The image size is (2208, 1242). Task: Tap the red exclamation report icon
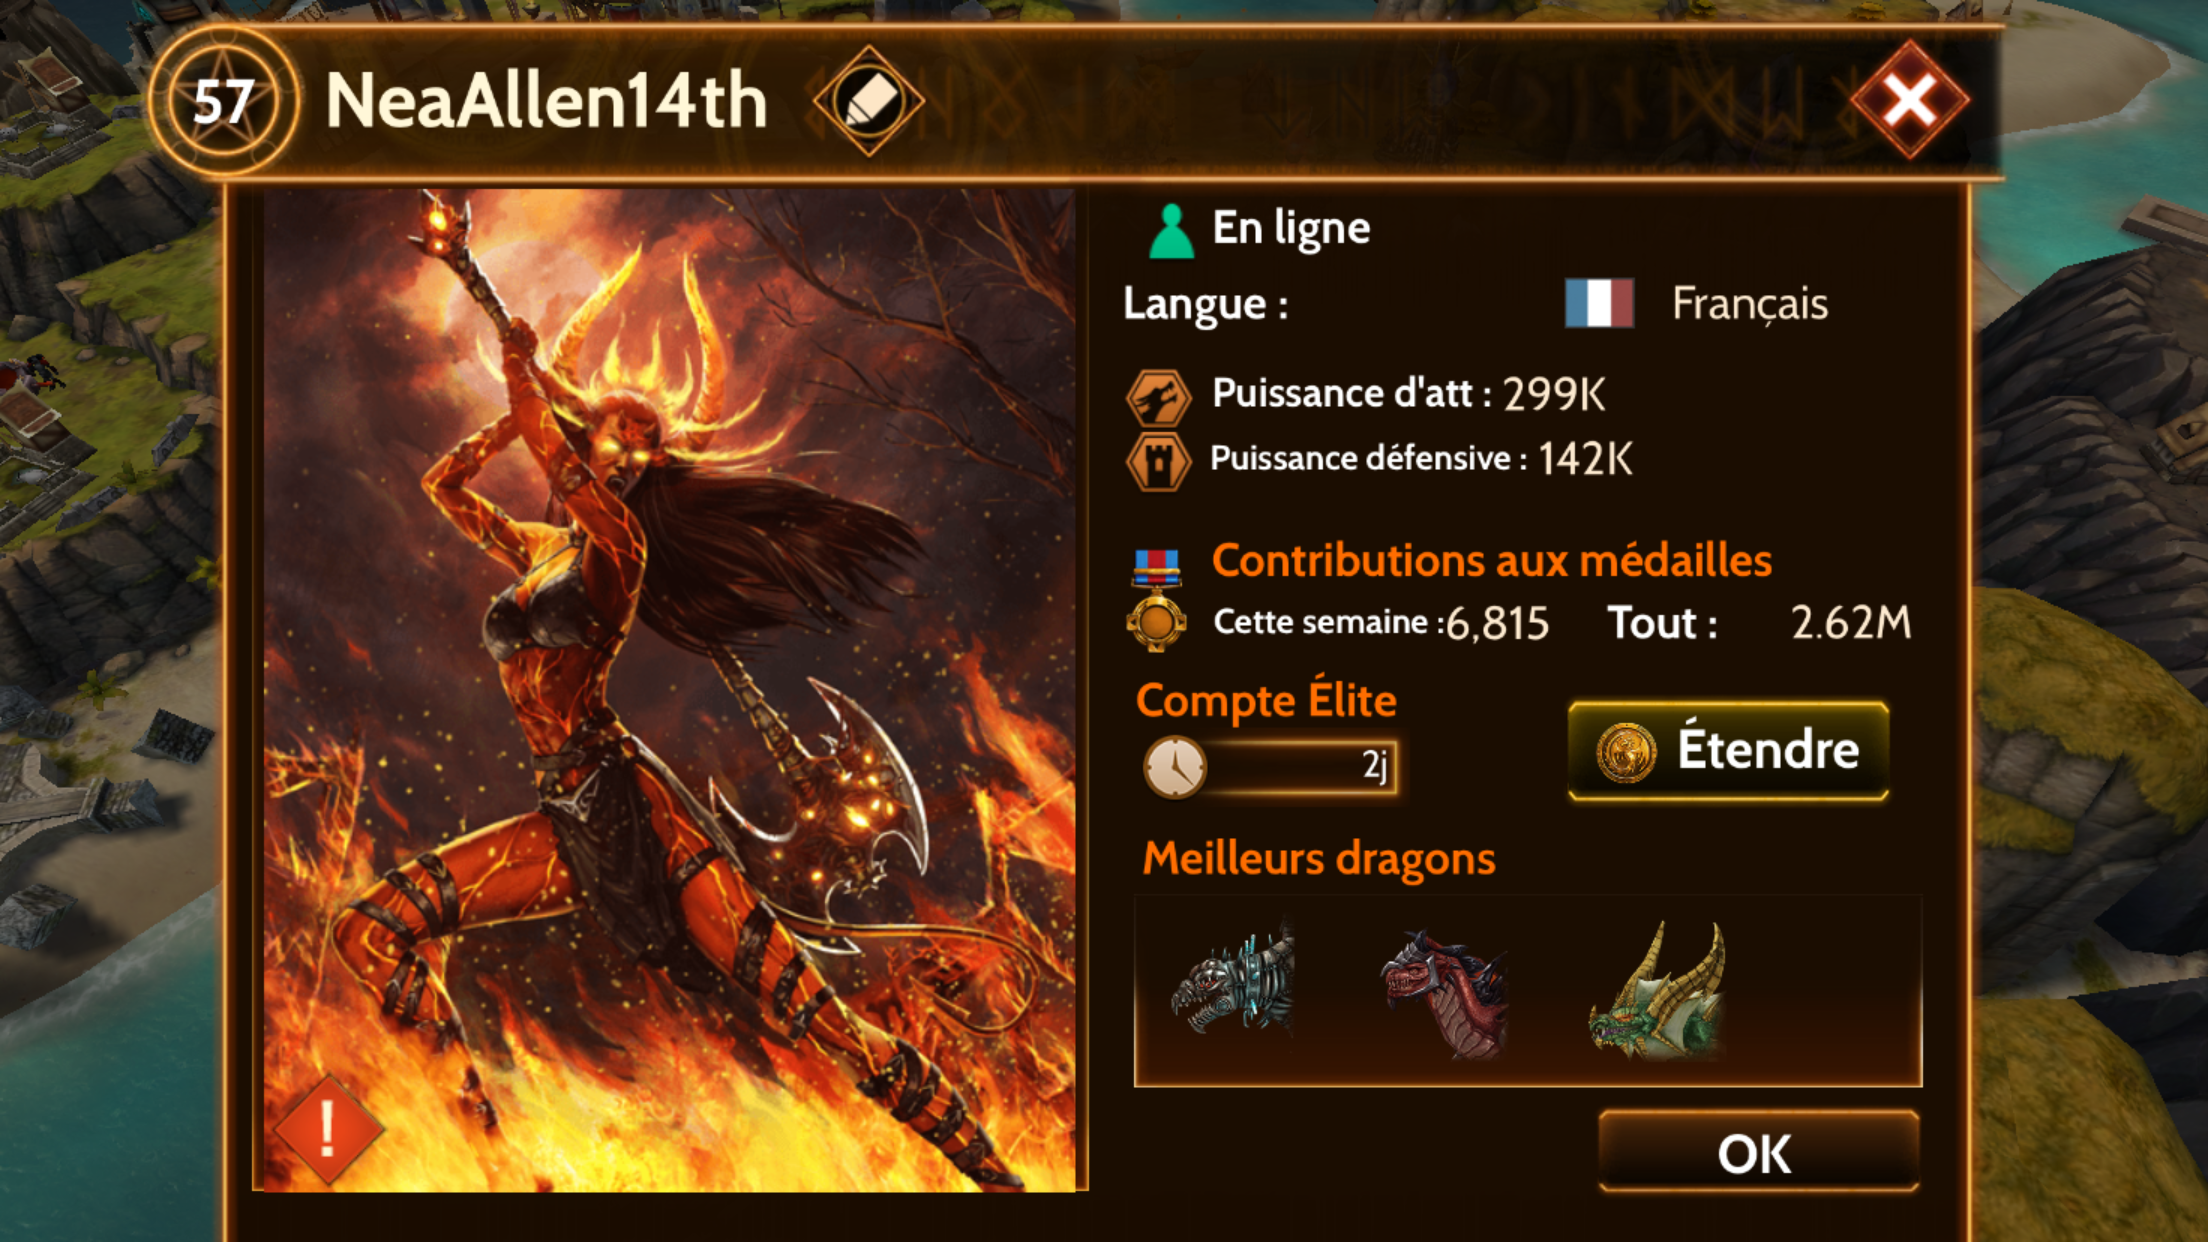tap(328, 1130)
